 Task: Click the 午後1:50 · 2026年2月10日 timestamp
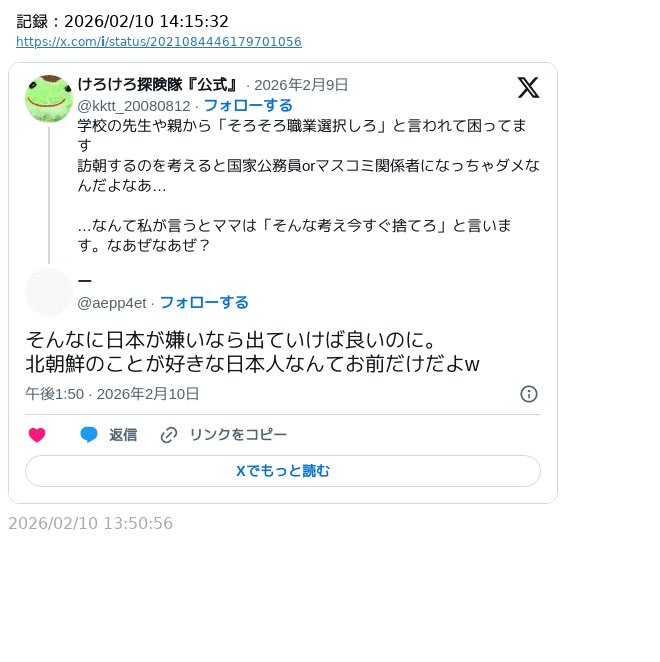pyautogui.click(x=112, y=394)
